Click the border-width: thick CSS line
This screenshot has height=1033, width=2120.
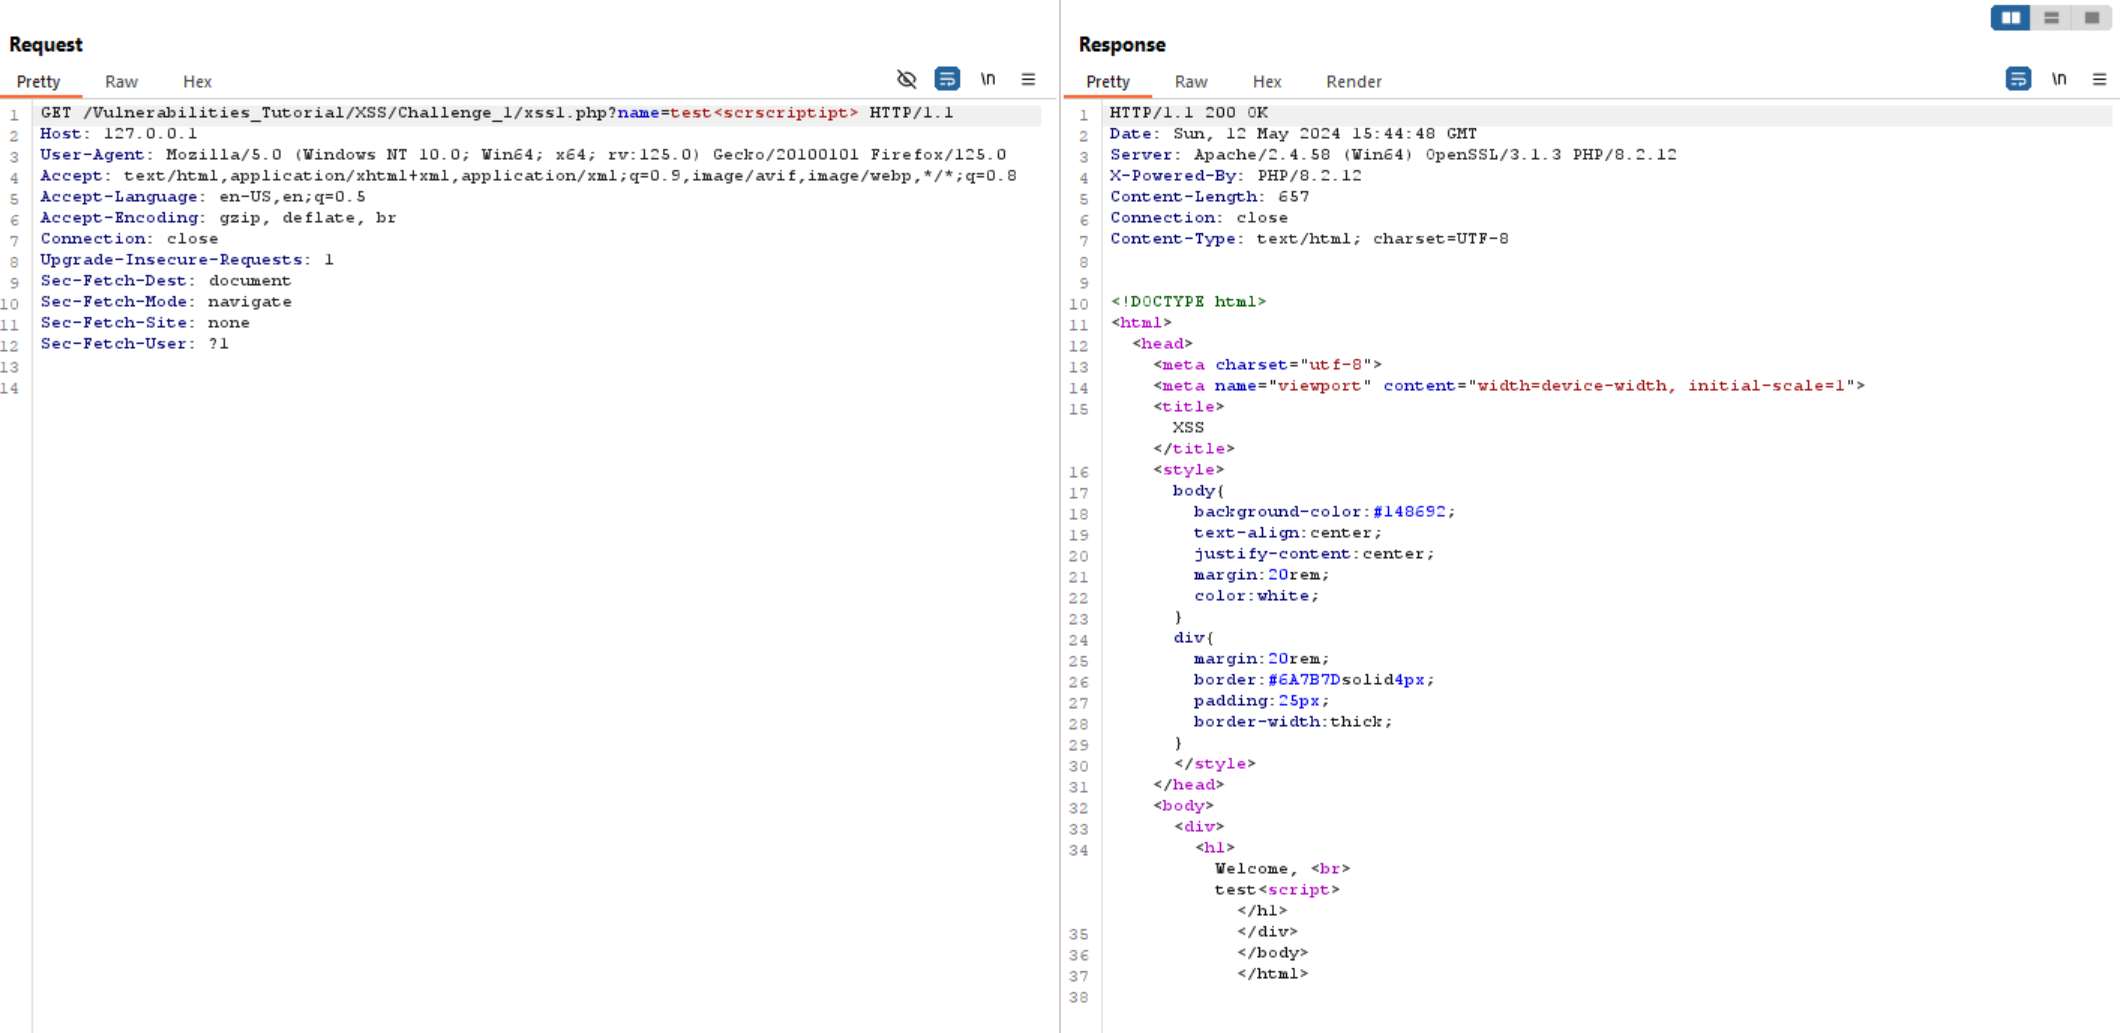pos(1293,722)
